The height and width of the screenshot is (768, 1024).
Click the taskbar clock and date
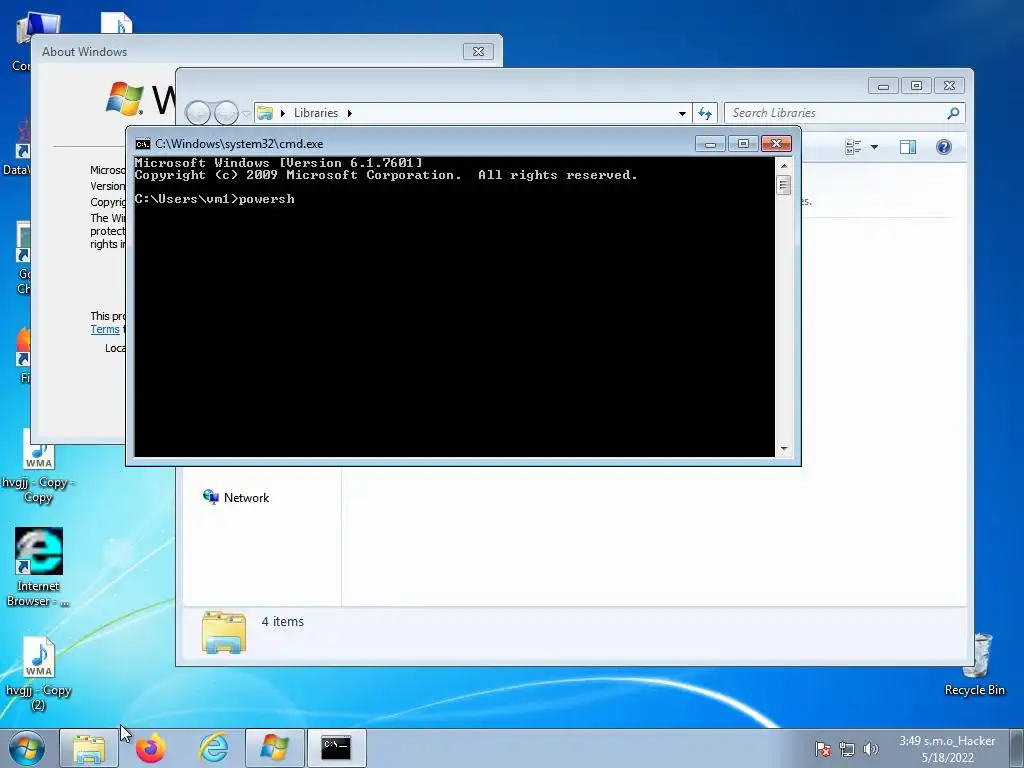pos(947,749)
